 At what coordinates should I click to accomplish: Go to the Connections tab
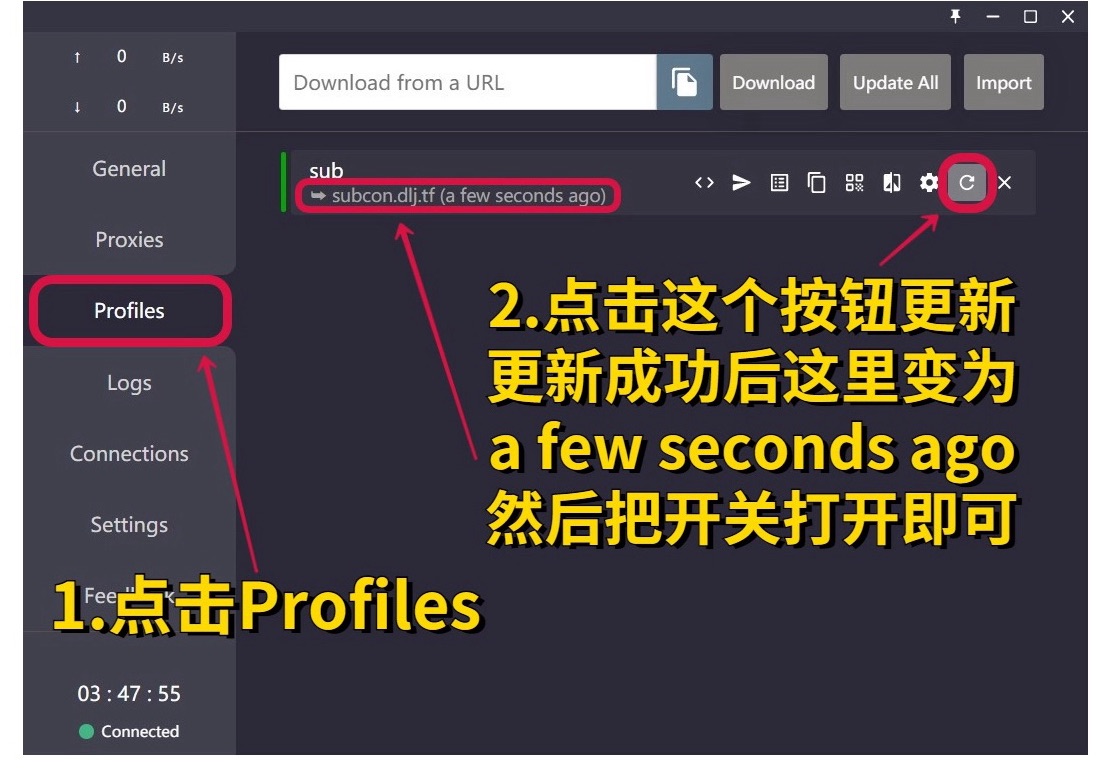click(x=129, y=453)
